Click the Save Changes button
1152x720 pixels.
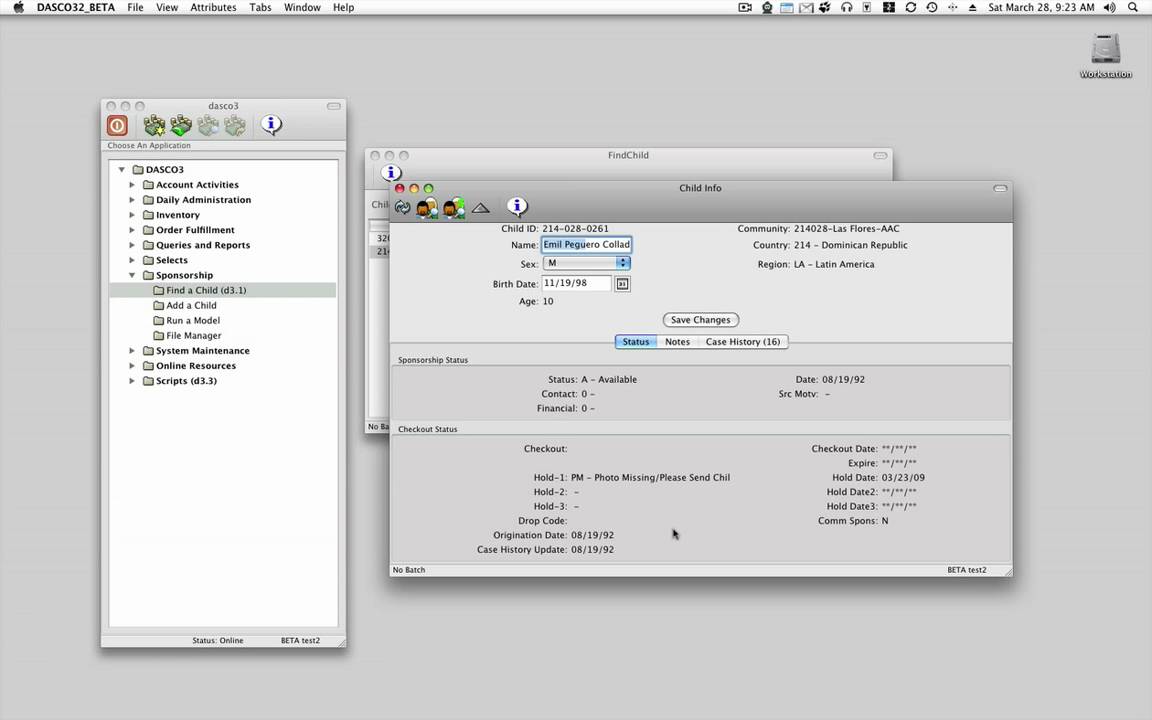(x=701, y=320)
